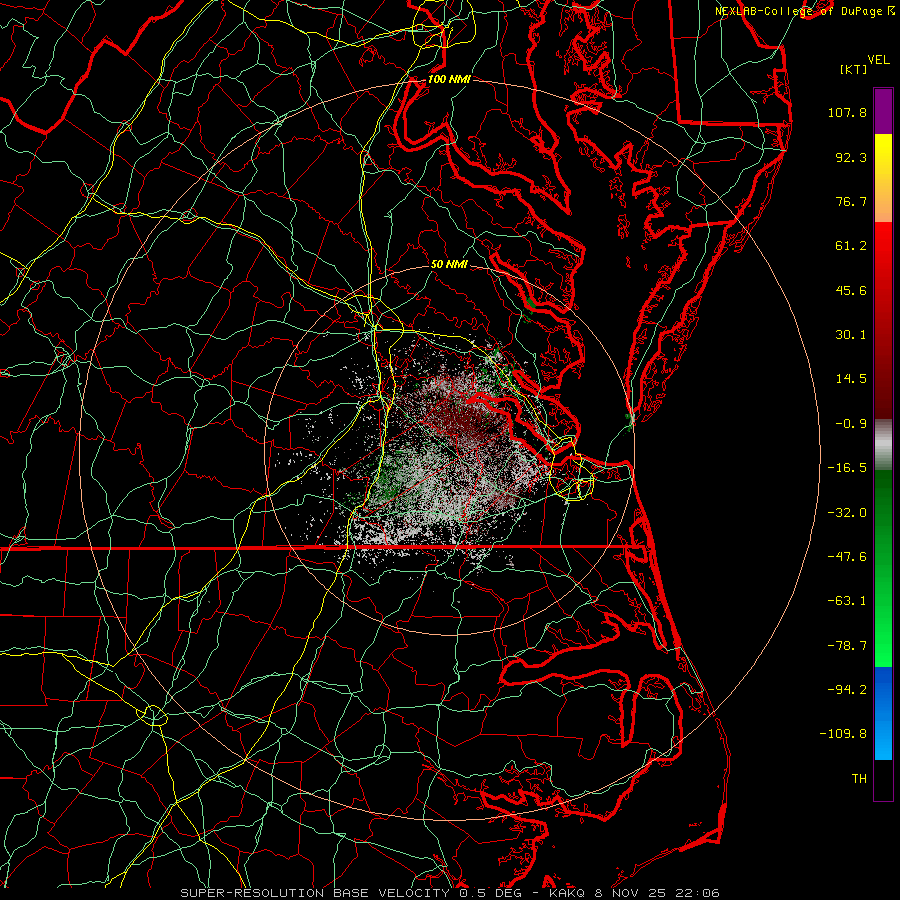Click the 50 NMI range ring label
Screen dimensions: 900x900
[449, 264]
